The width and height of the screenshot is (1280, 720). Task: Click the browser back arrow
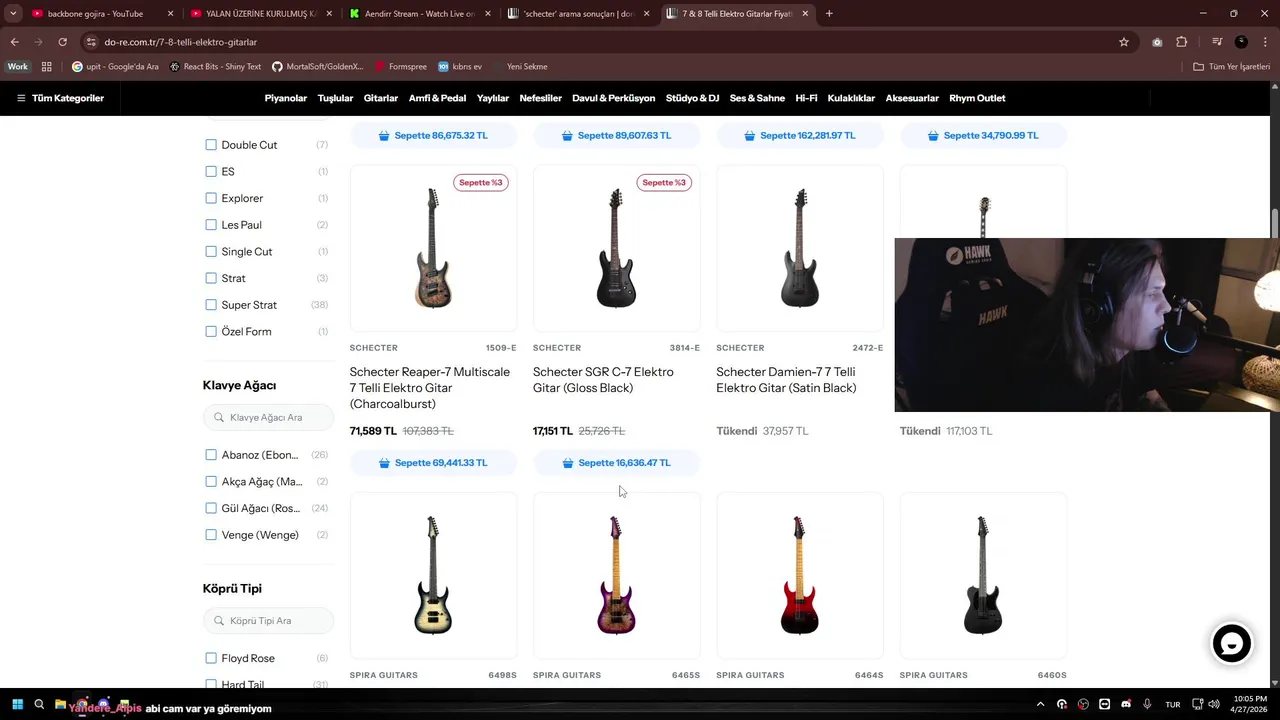click(x=14, y=42)
